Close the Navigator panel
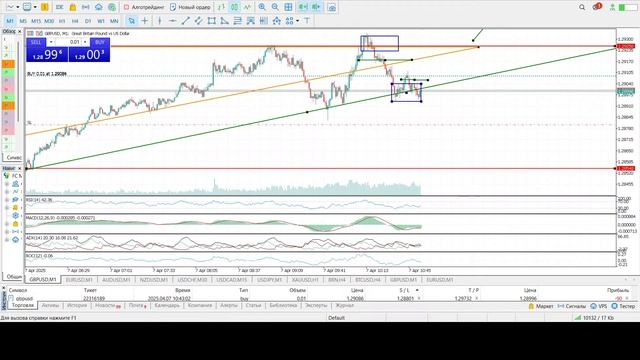The image size is (640, 360). (19, 168)
